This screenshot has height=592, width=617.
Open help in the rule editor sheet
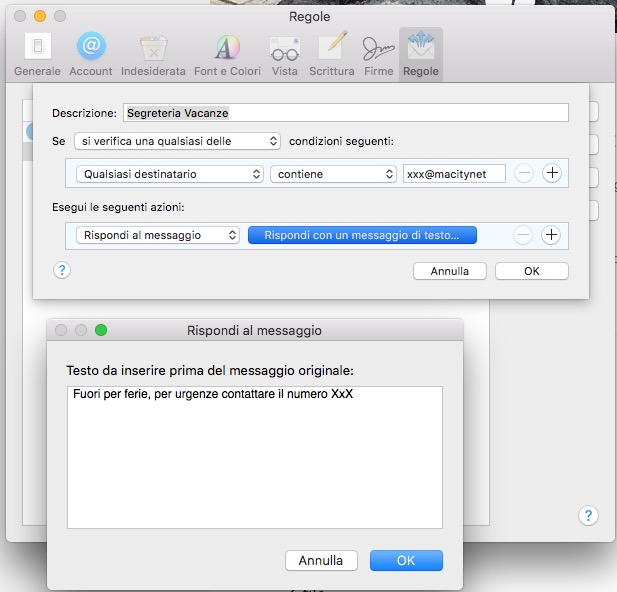pyautogui.click(x=62, y=270)
